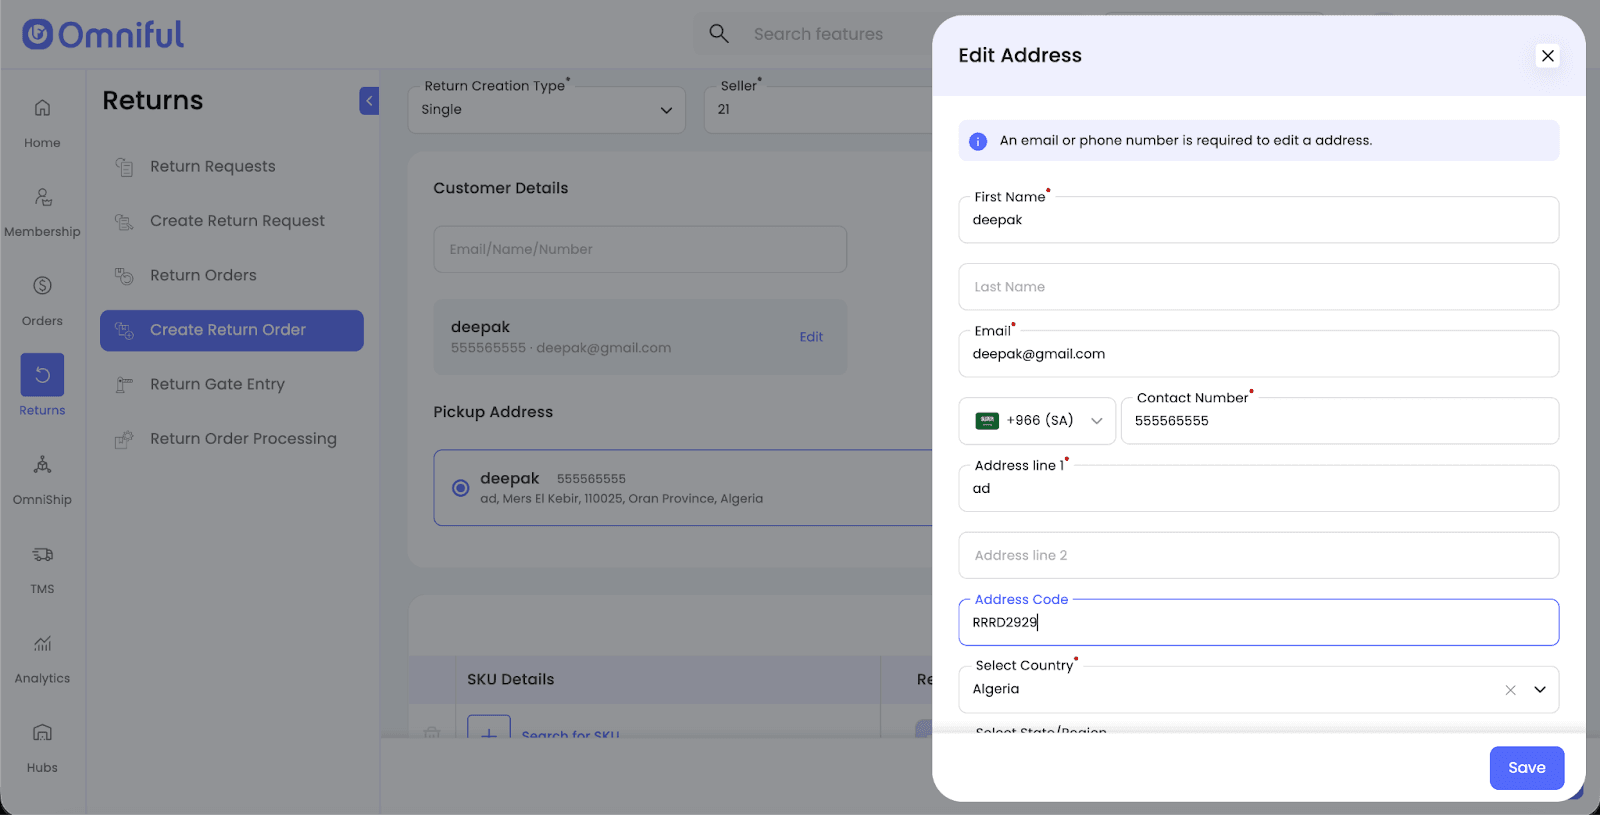
Task: Open the Orders sidebar icon
Action: click(42, 287)
